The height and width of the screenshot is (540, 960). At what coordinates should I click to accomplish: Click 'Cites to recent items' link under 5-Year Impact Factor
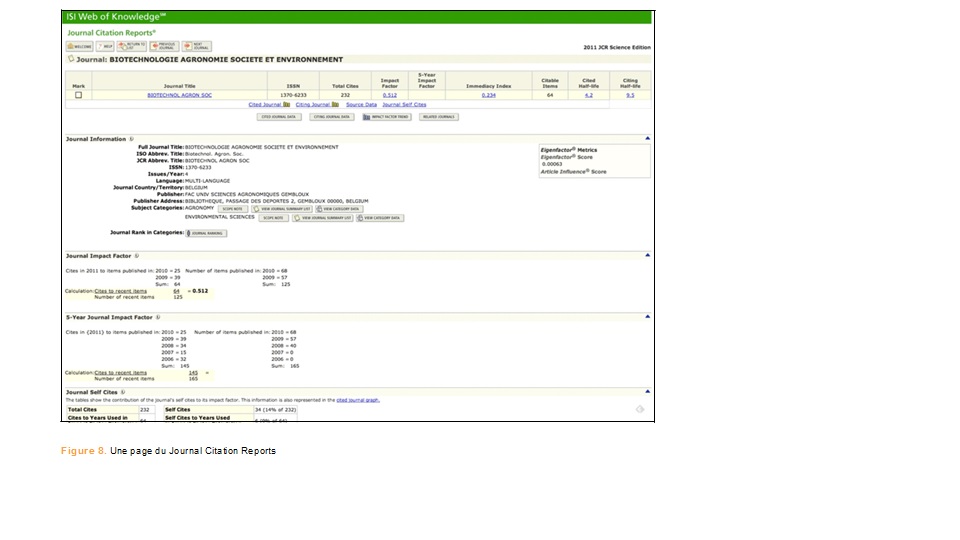coord(121,372)
